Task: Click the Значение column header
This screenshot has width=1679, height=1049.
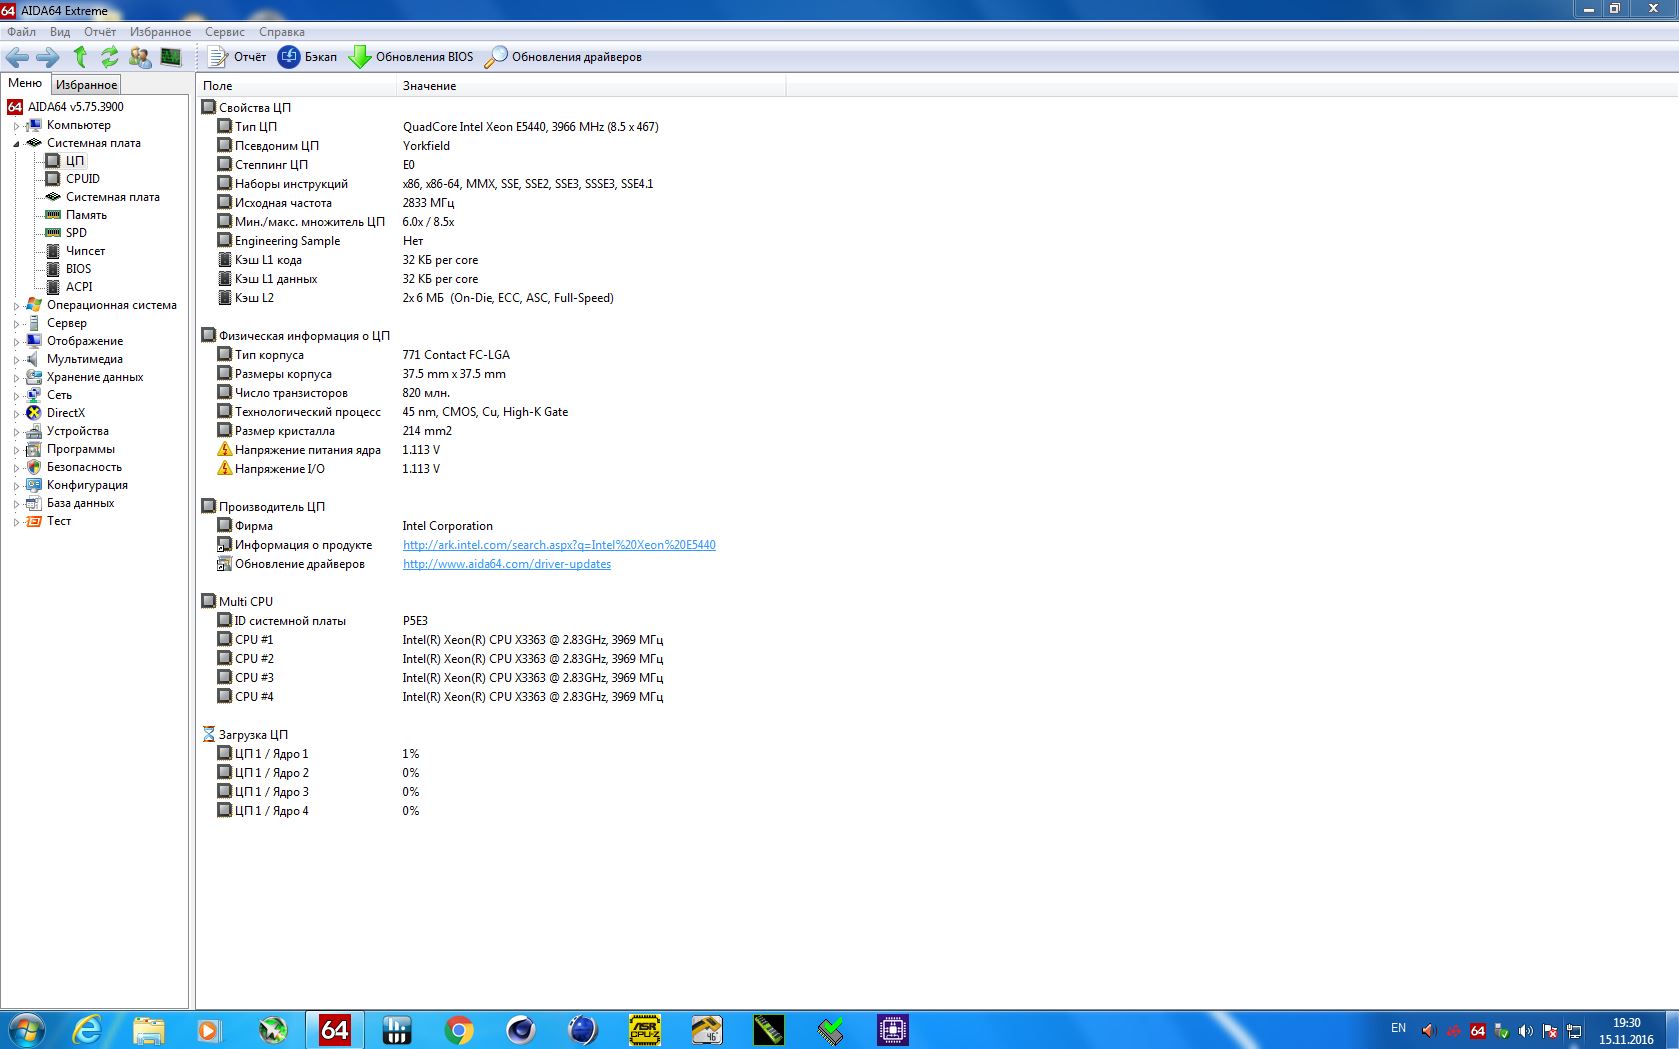Action: point(592,86)
